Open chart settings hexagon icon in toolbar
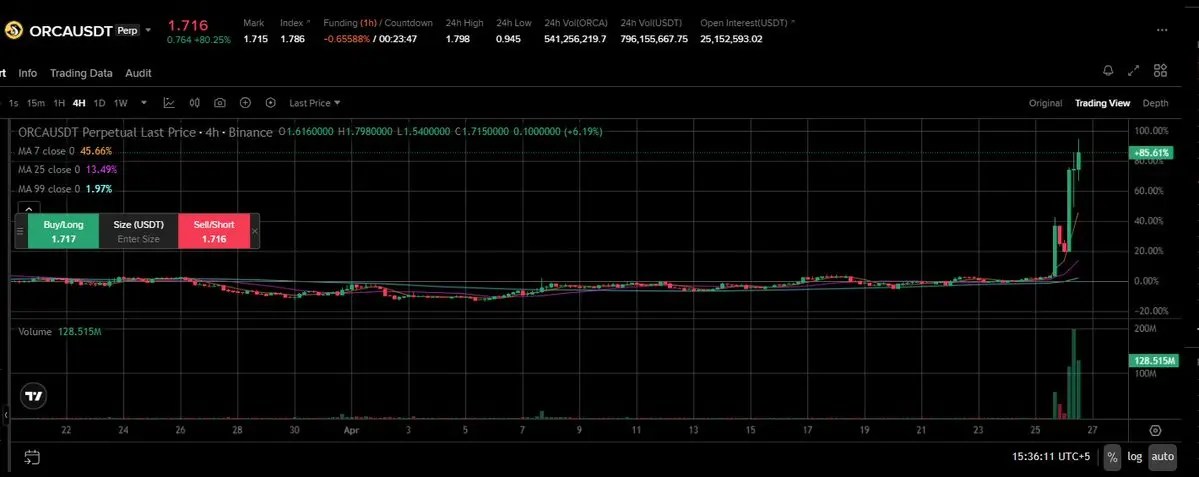This screenshot has height=477, width=1199. tap(271, 102)
